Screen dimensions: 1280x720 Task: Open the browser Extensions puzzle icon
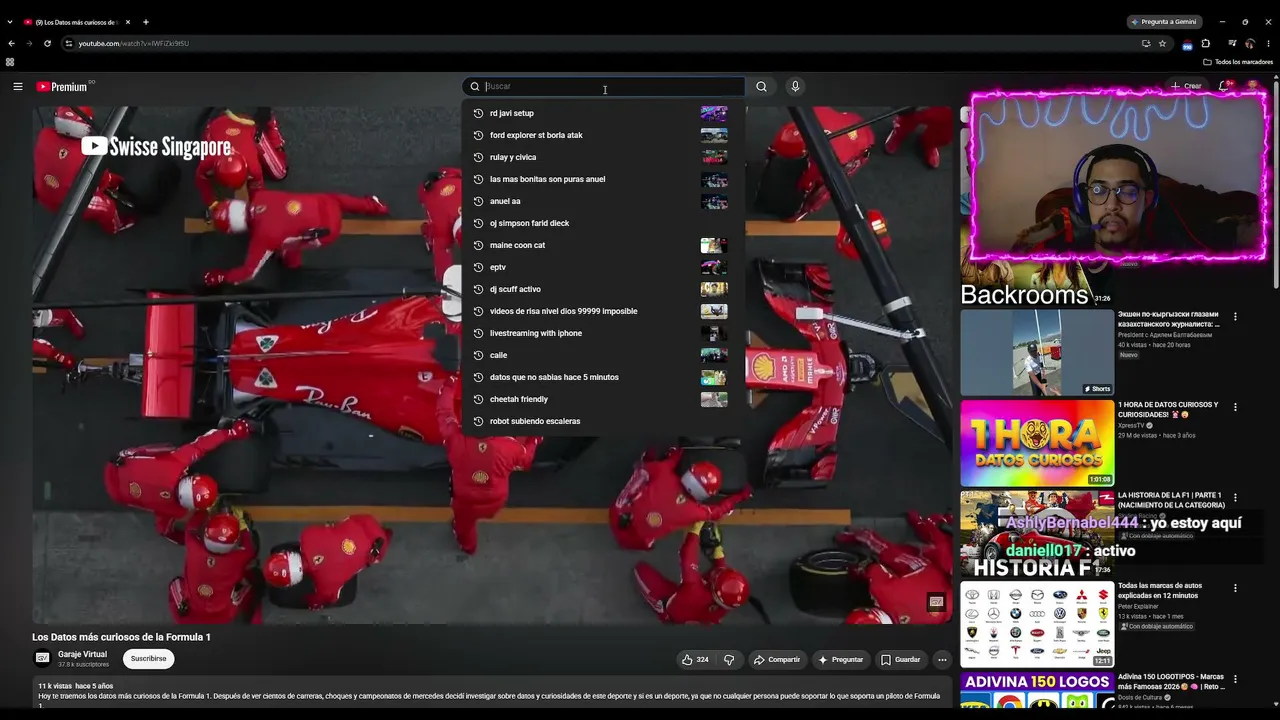(x=1206, y=43)
